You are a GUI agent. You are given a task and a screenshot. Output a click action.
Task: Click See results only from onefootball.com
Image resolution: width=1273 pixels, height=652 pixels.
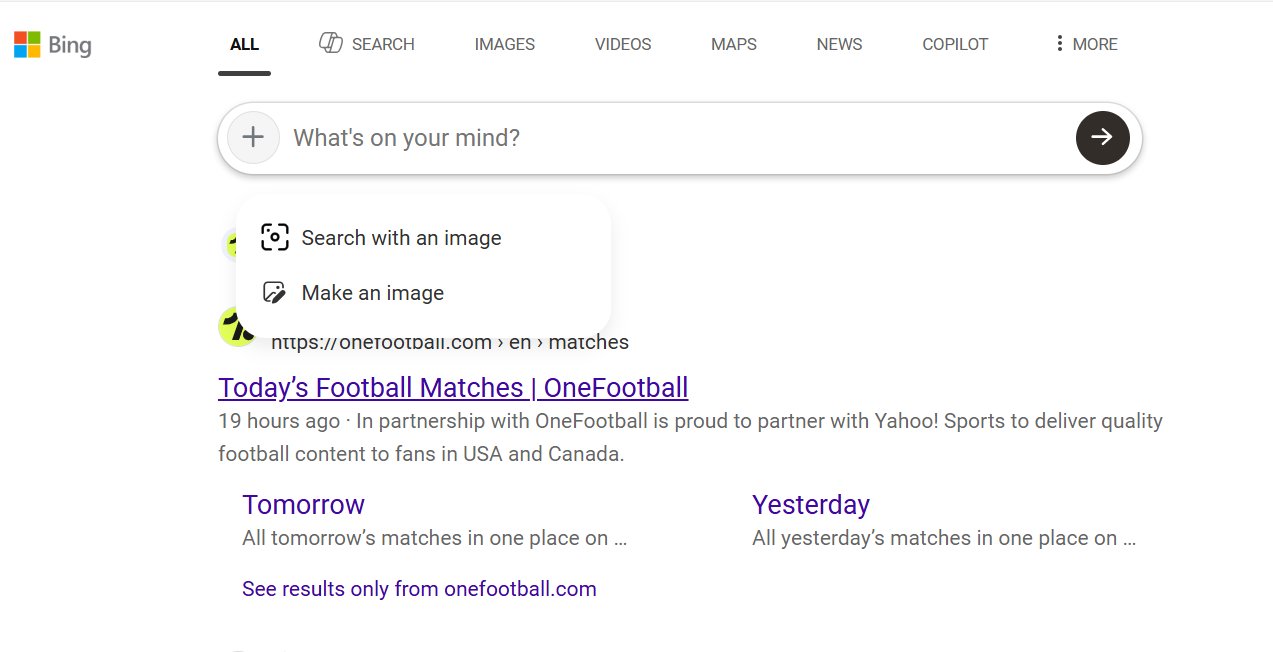[x=419, y=588]
